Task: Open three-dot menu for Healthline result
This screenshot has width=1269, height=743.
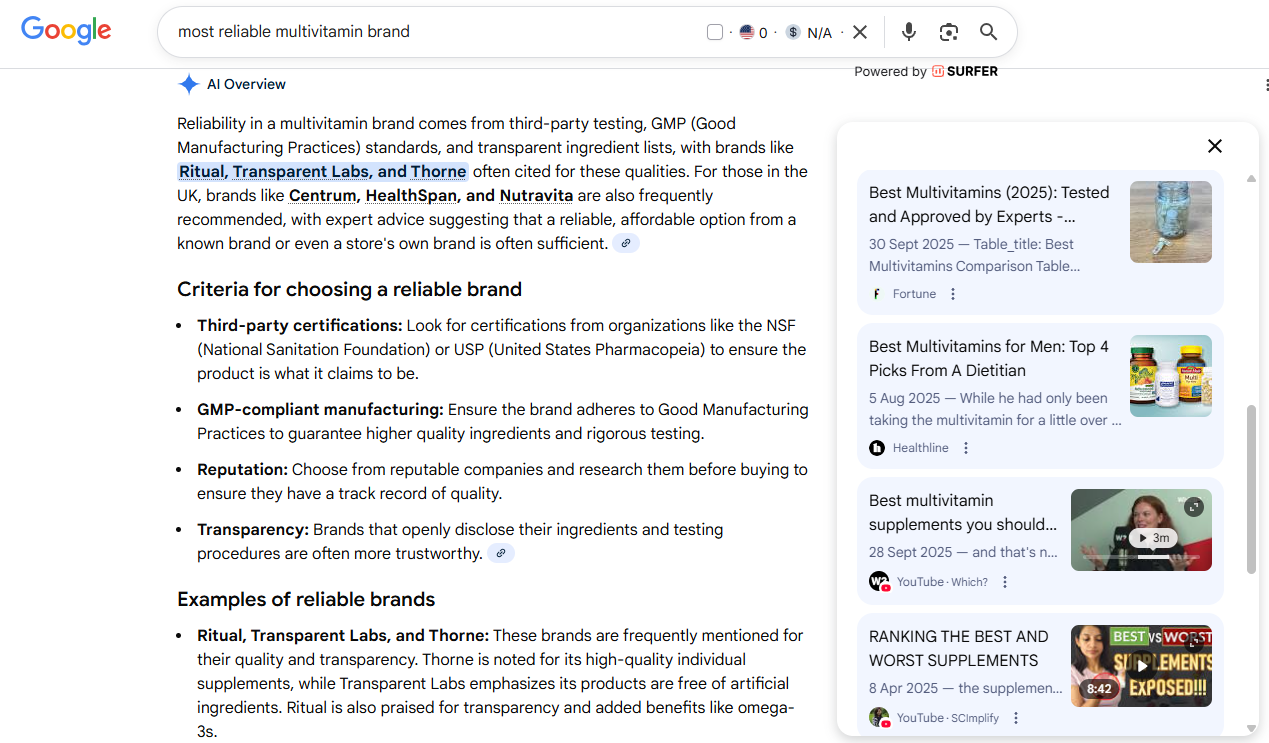Action: 966,448
